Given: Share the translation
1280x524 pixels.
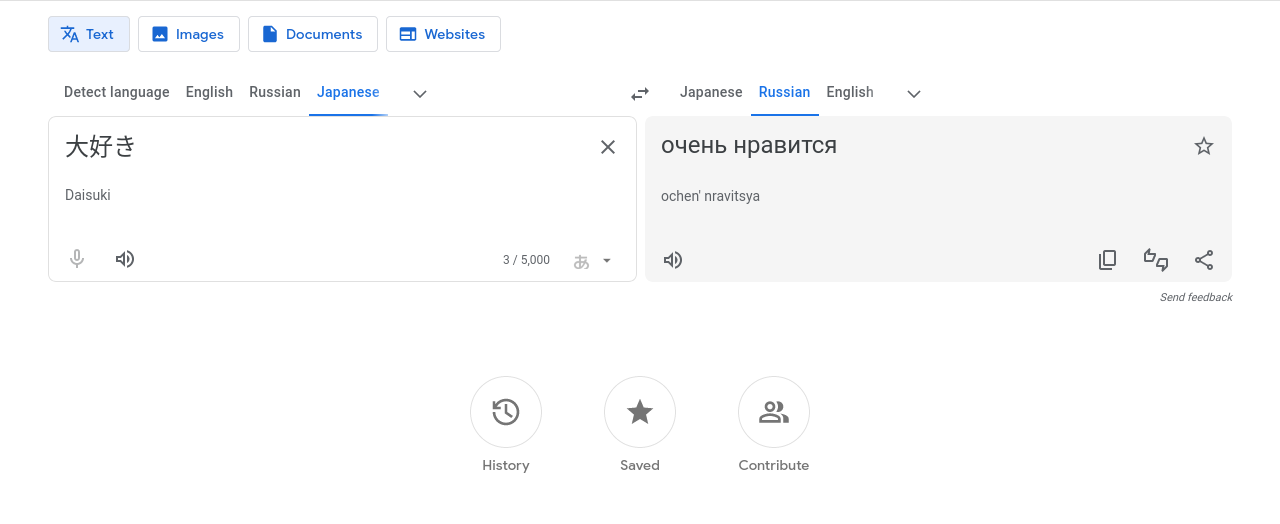Looking at the screenshot, I should click(1204, 260).
